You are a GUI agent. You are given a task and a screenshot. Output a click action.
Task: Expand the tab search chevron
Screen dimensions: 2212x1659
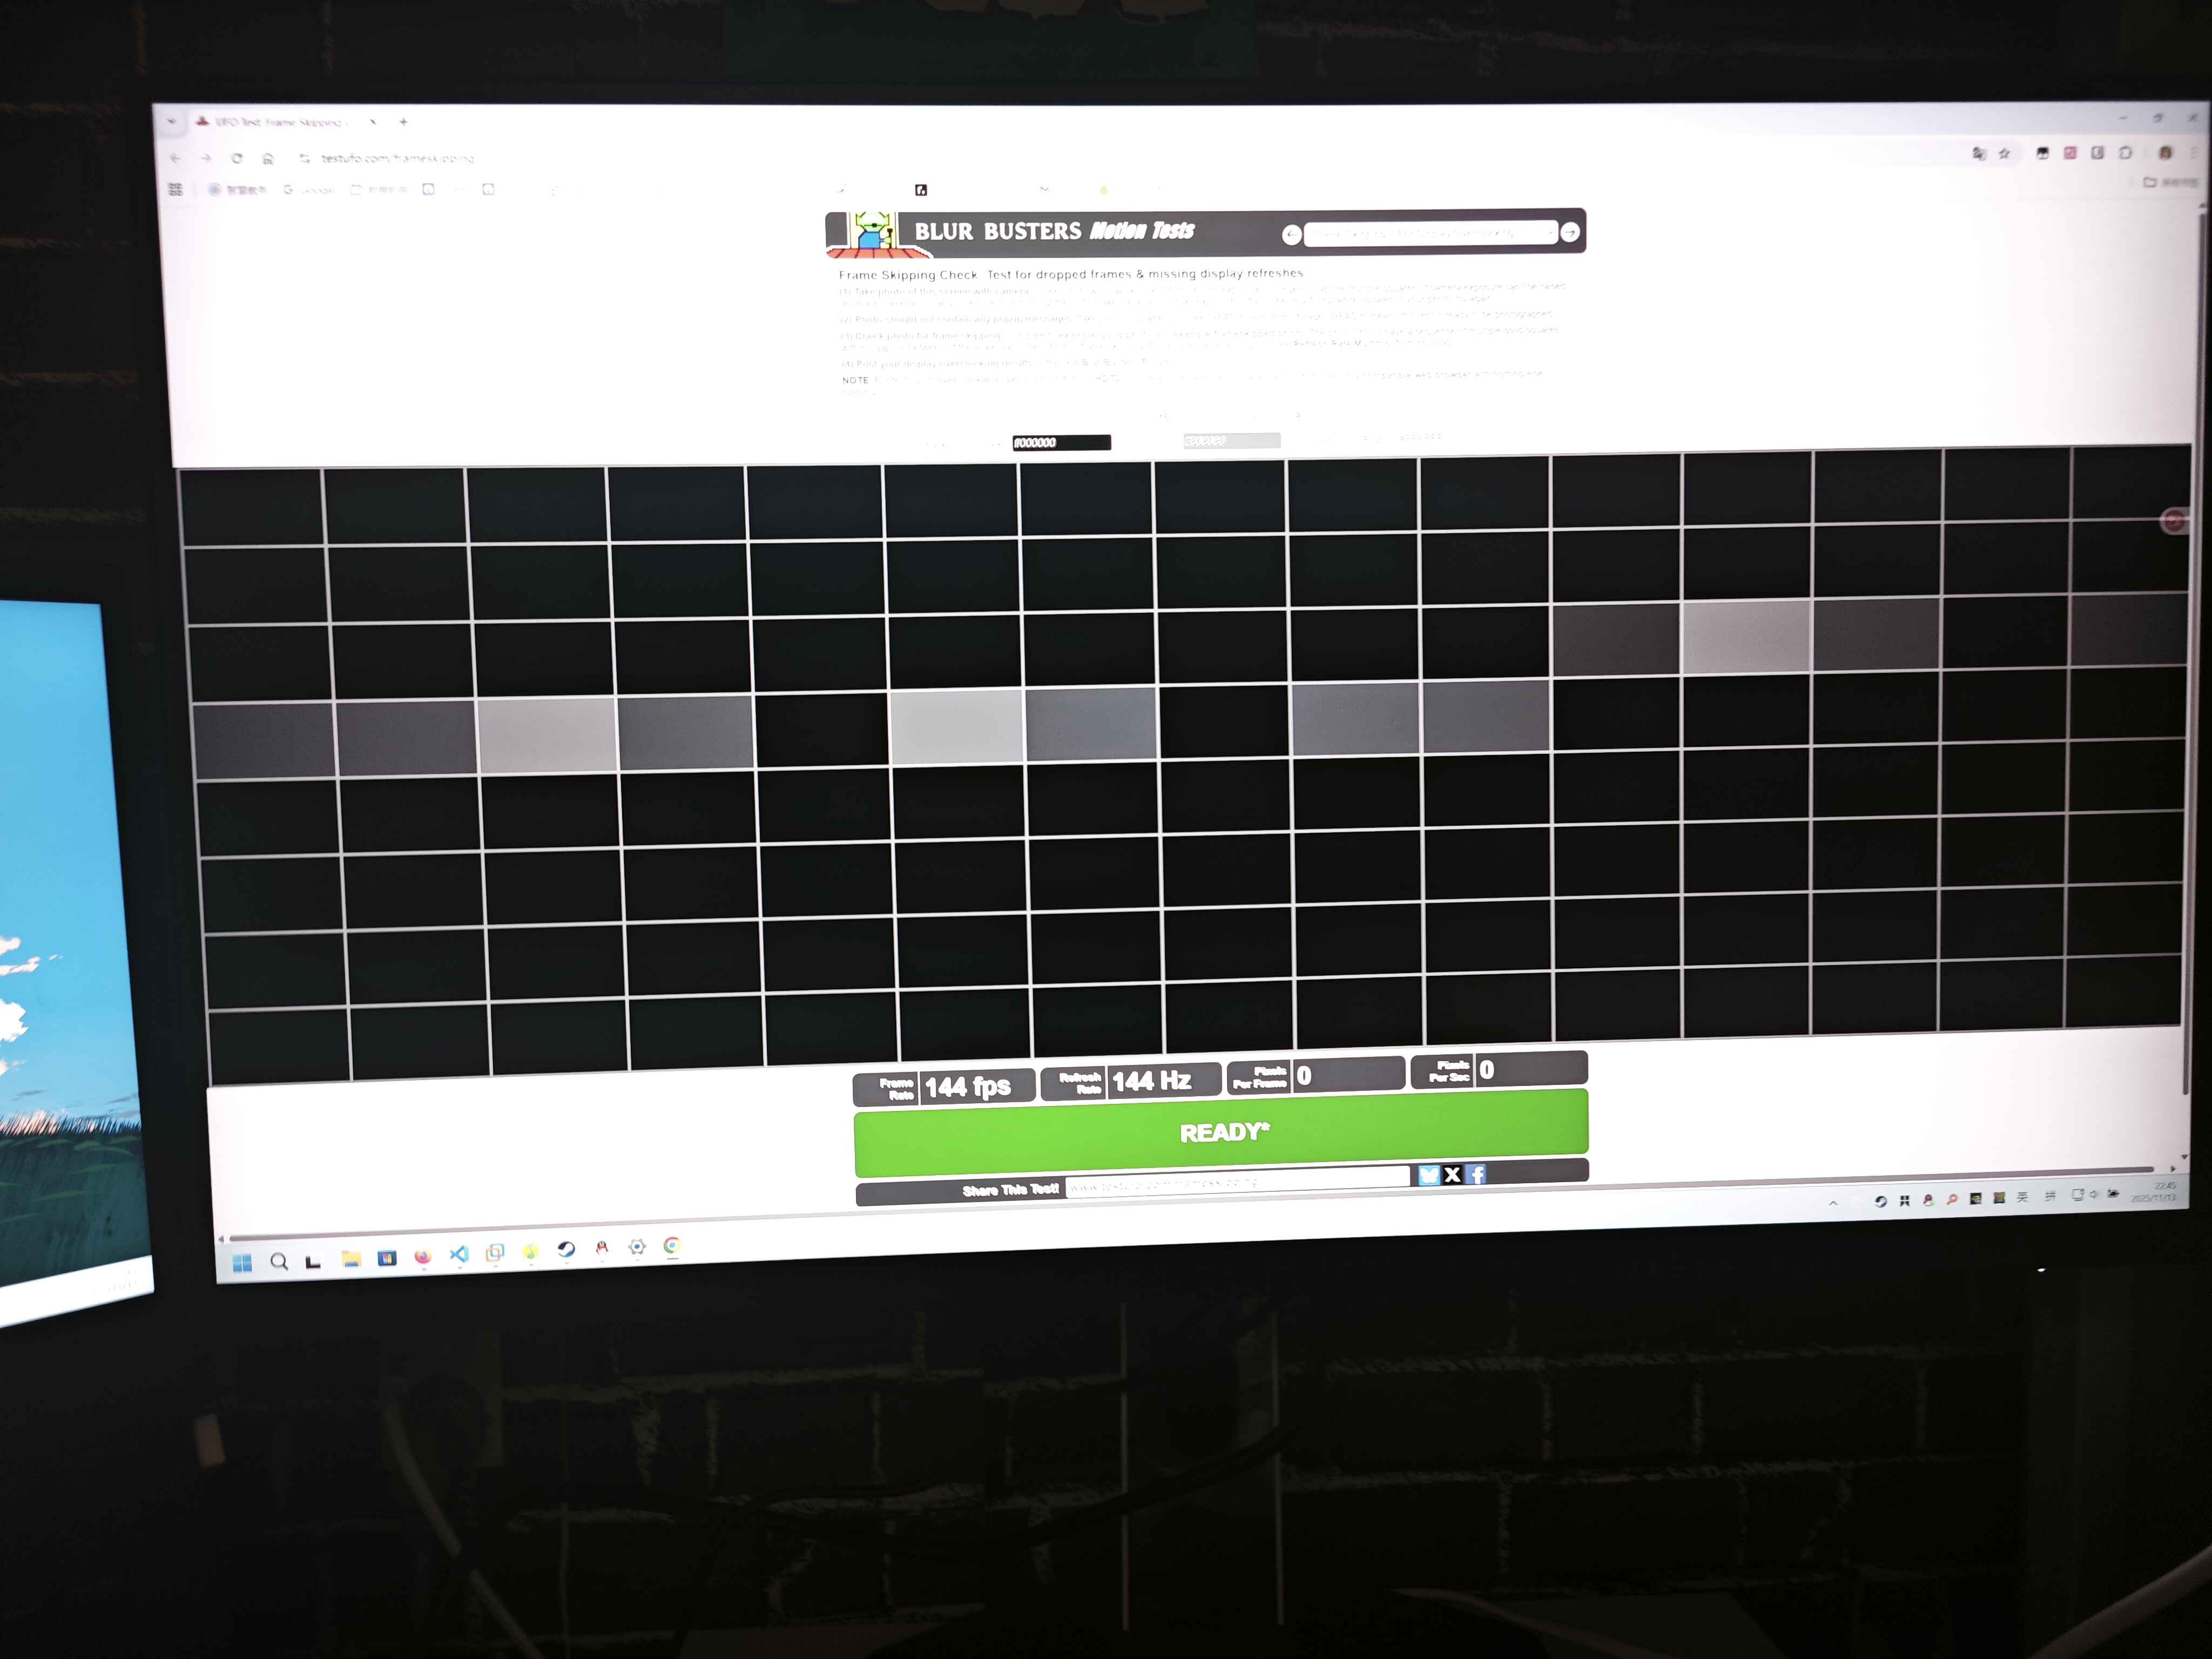172,121
